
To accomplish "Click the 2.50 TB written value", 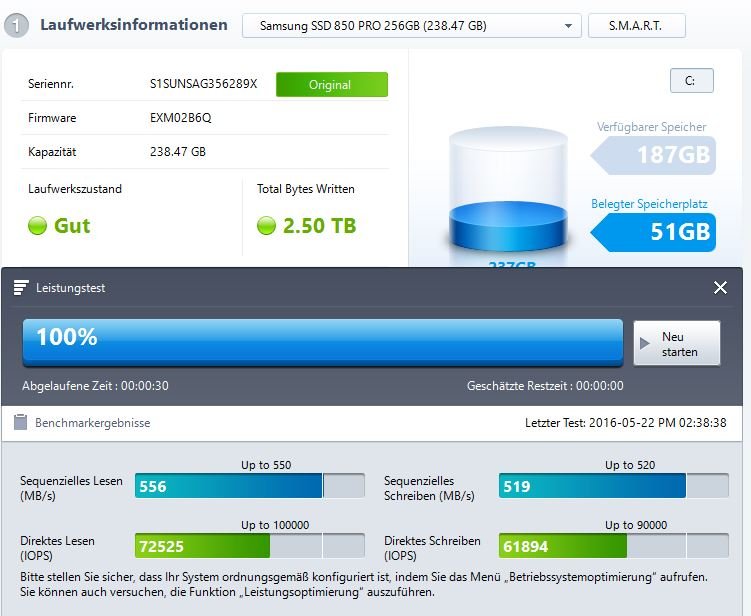I will point(319,226).
